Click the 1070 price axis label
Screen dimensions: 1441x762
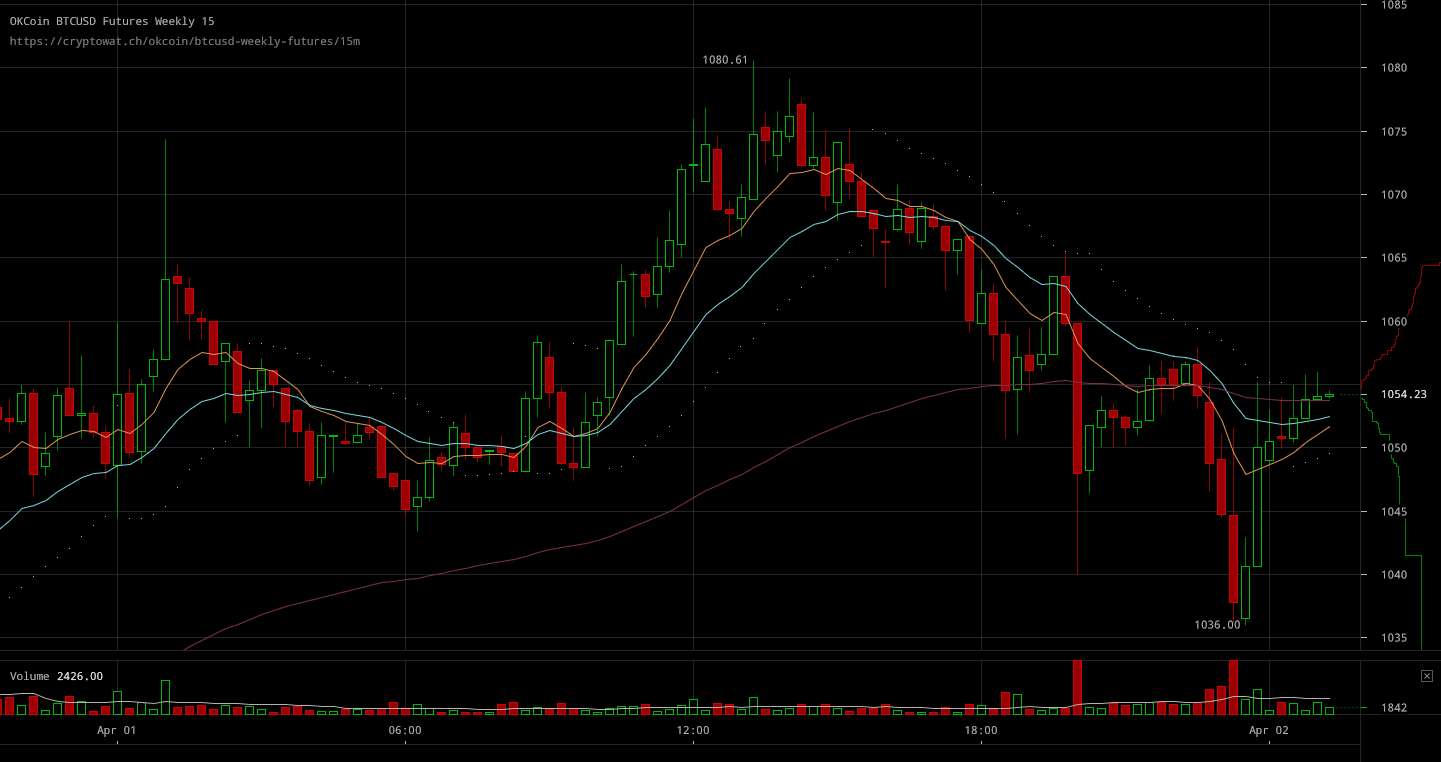1394,195
